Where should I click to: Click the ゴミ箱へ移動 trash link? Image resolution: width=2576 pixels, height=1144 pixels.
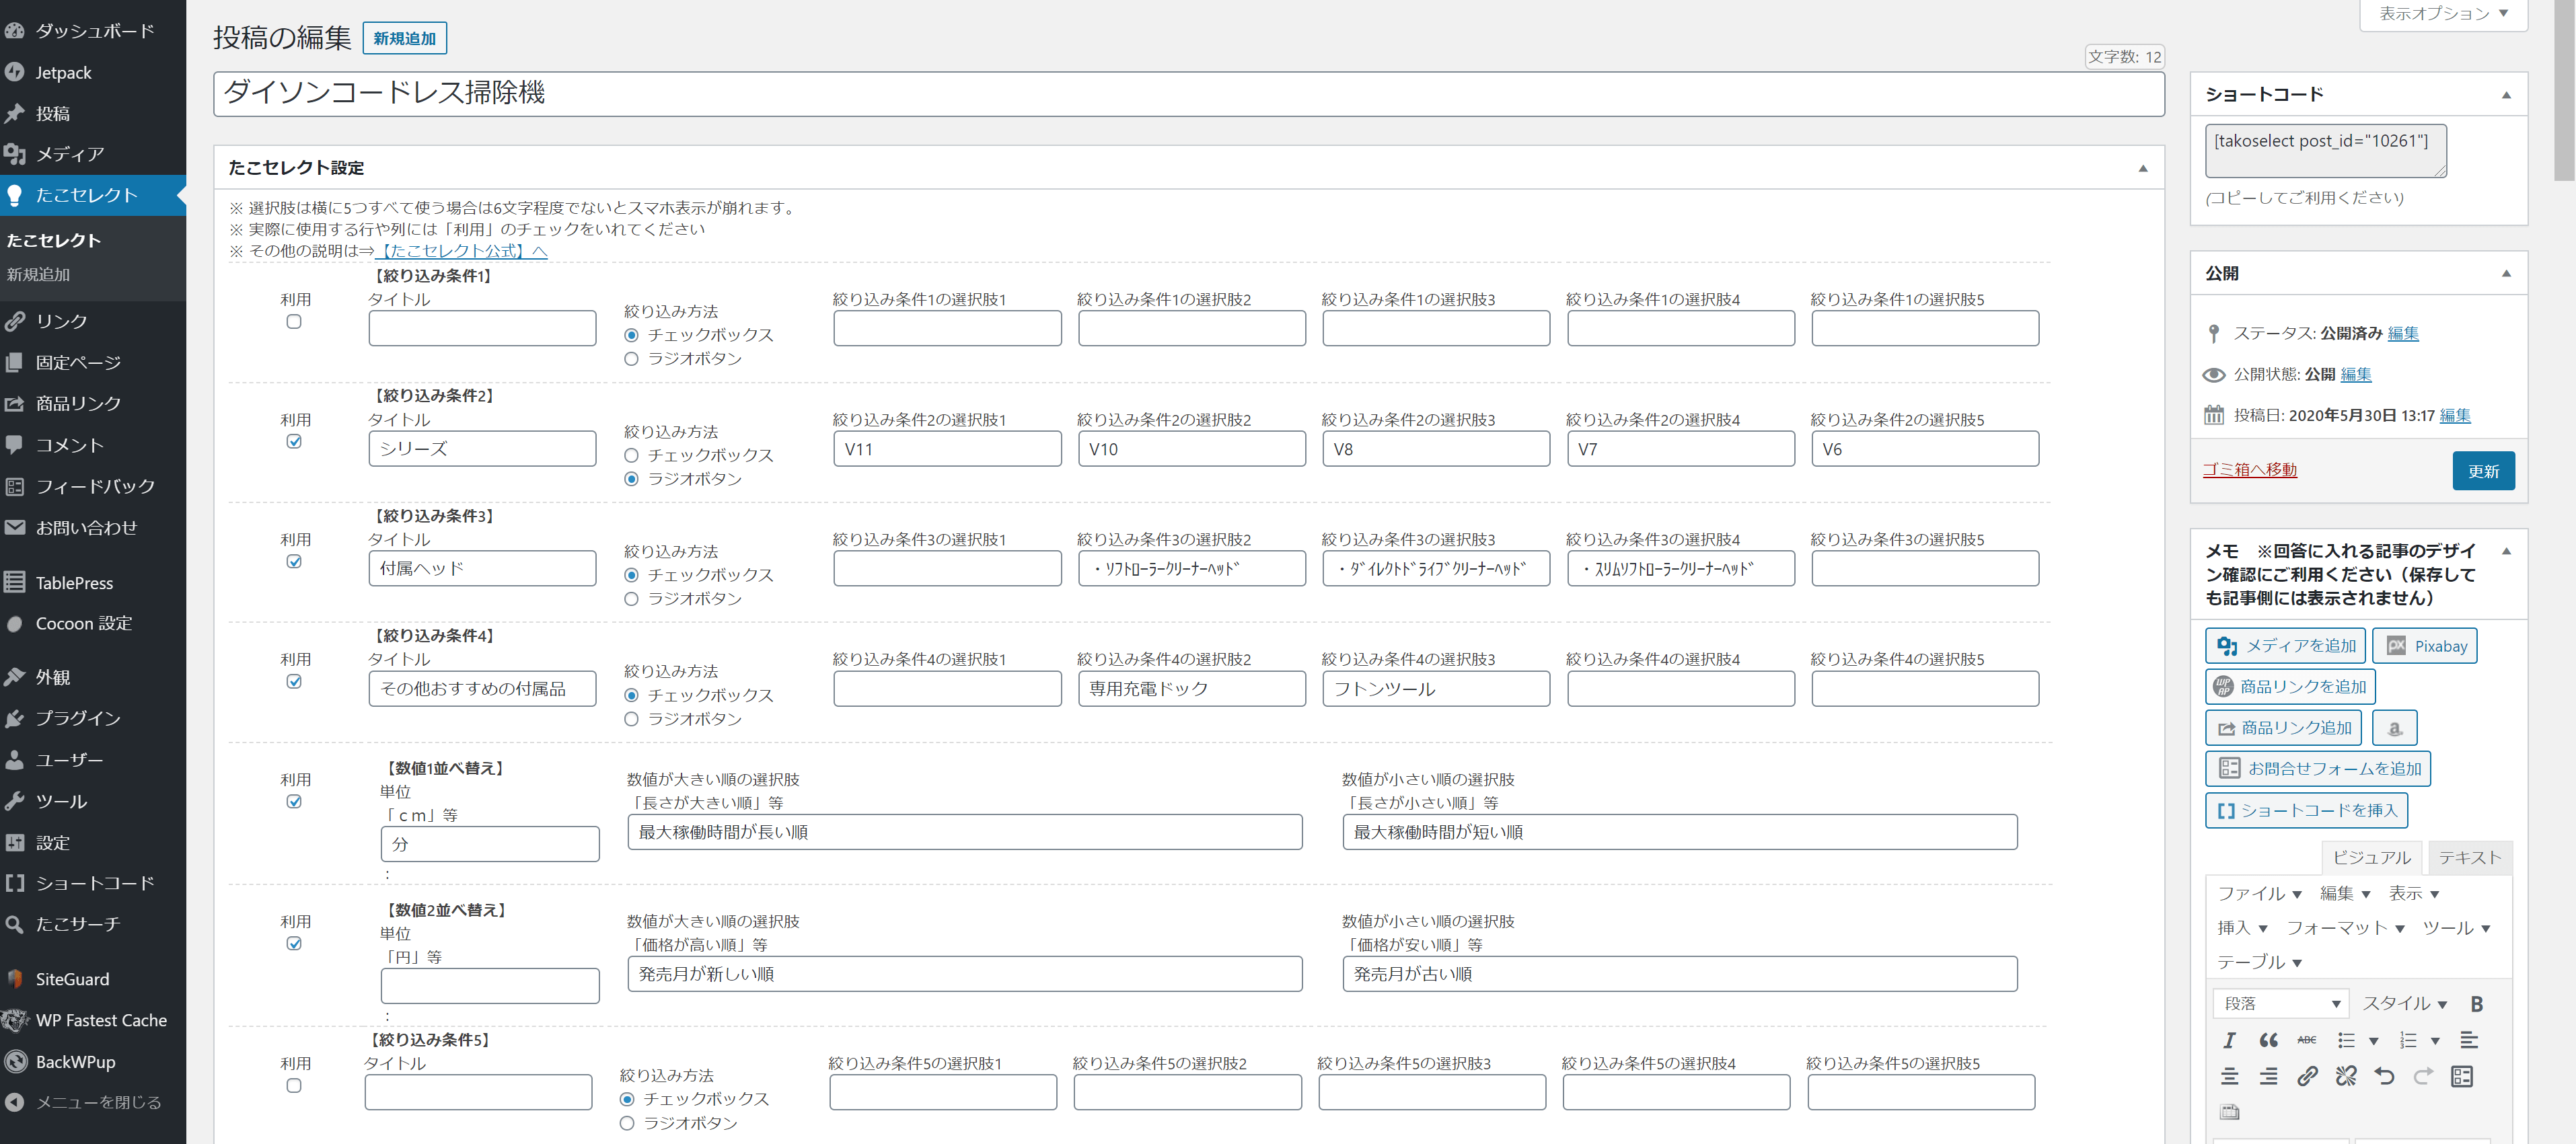(2250, 470)
